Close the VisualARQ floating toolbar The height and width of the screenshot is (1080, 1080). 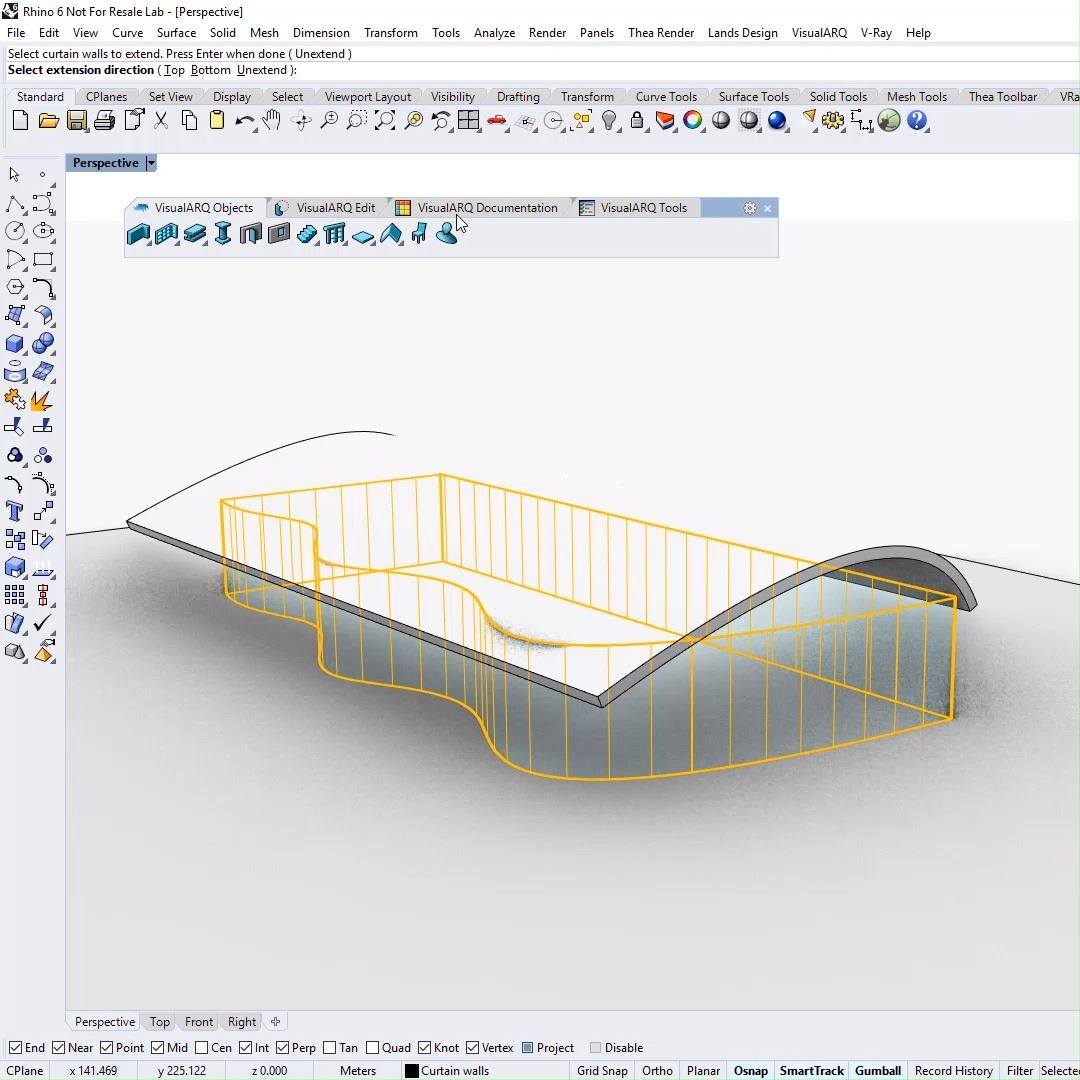[x=767, y=208]
